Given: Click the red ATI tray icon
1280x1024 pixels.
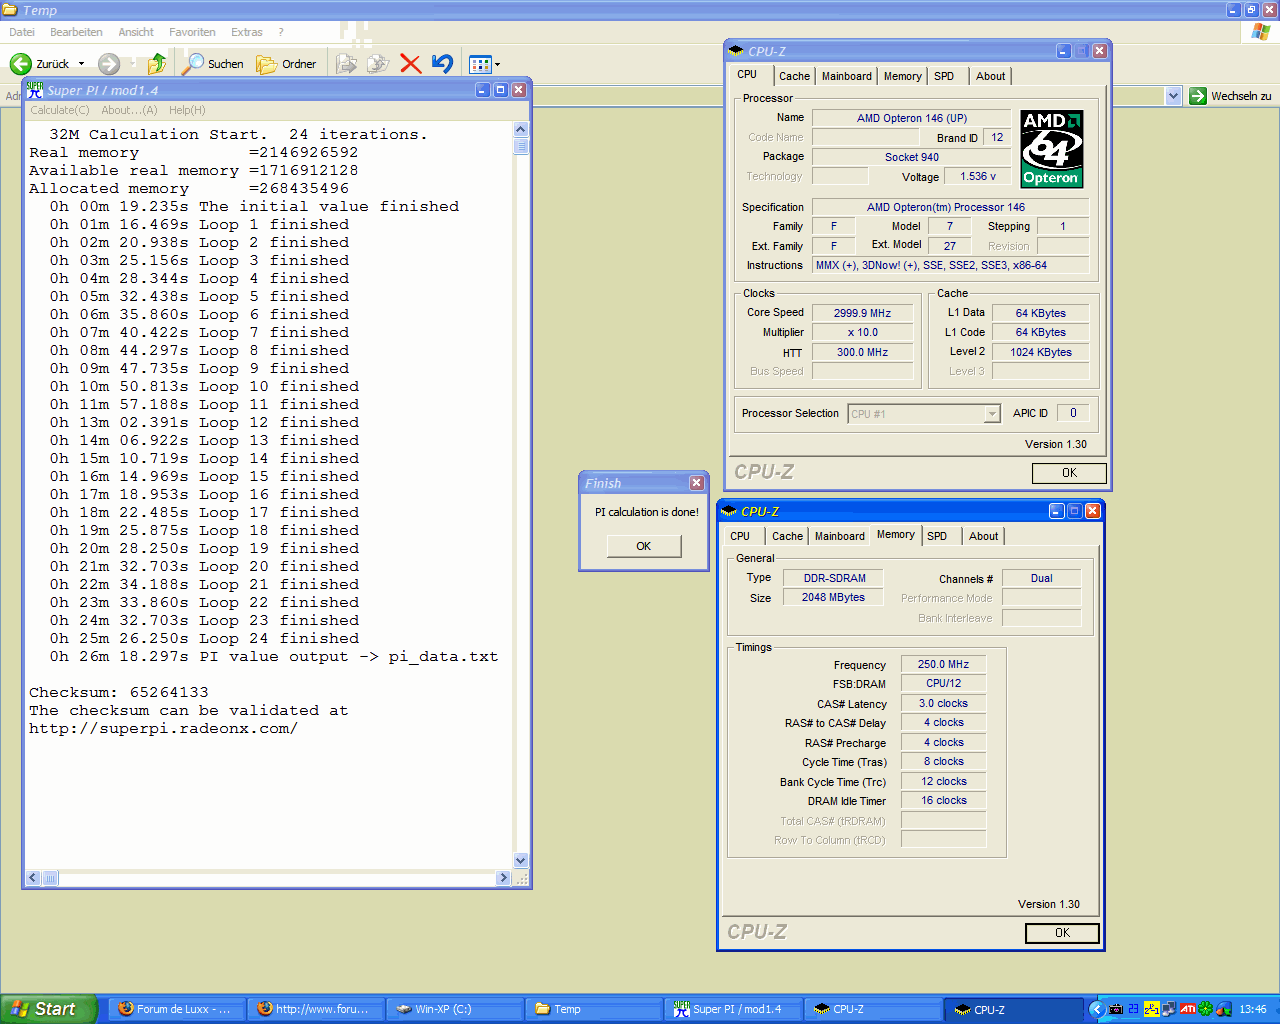Looking at the screenshot, I should pos(1187,1009).
